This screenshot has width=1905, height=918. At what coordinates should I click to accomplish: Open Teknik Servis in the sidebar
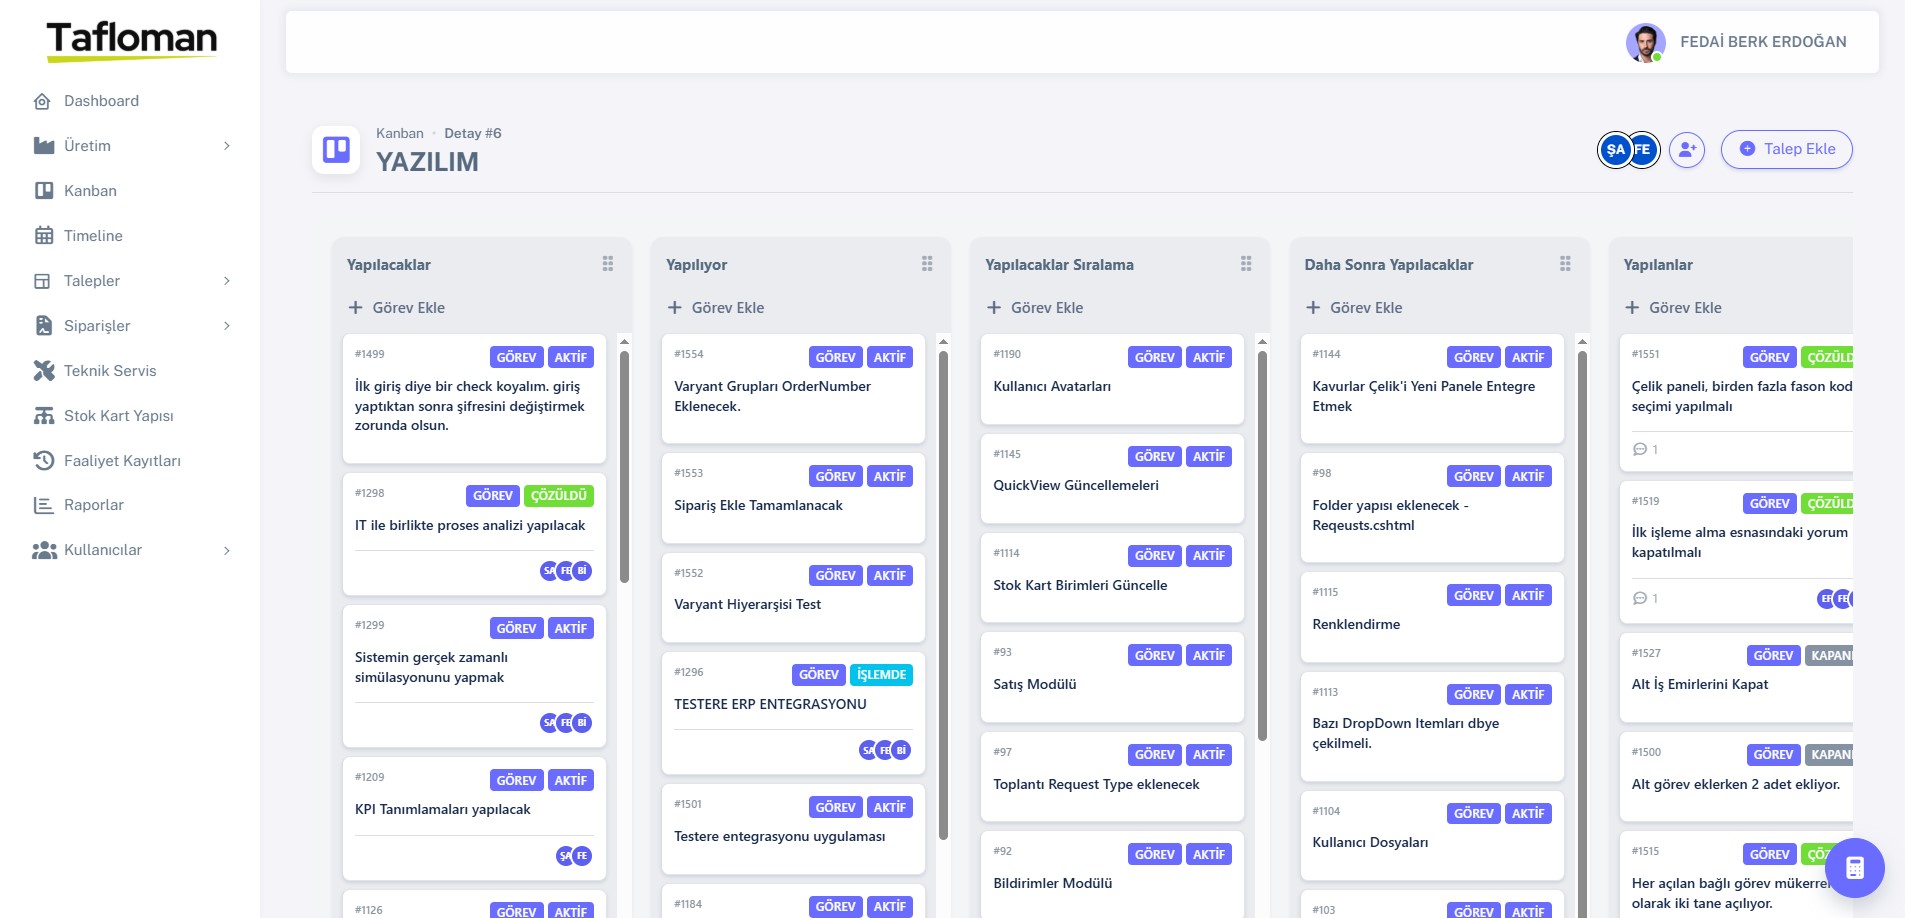coord(110,371)
